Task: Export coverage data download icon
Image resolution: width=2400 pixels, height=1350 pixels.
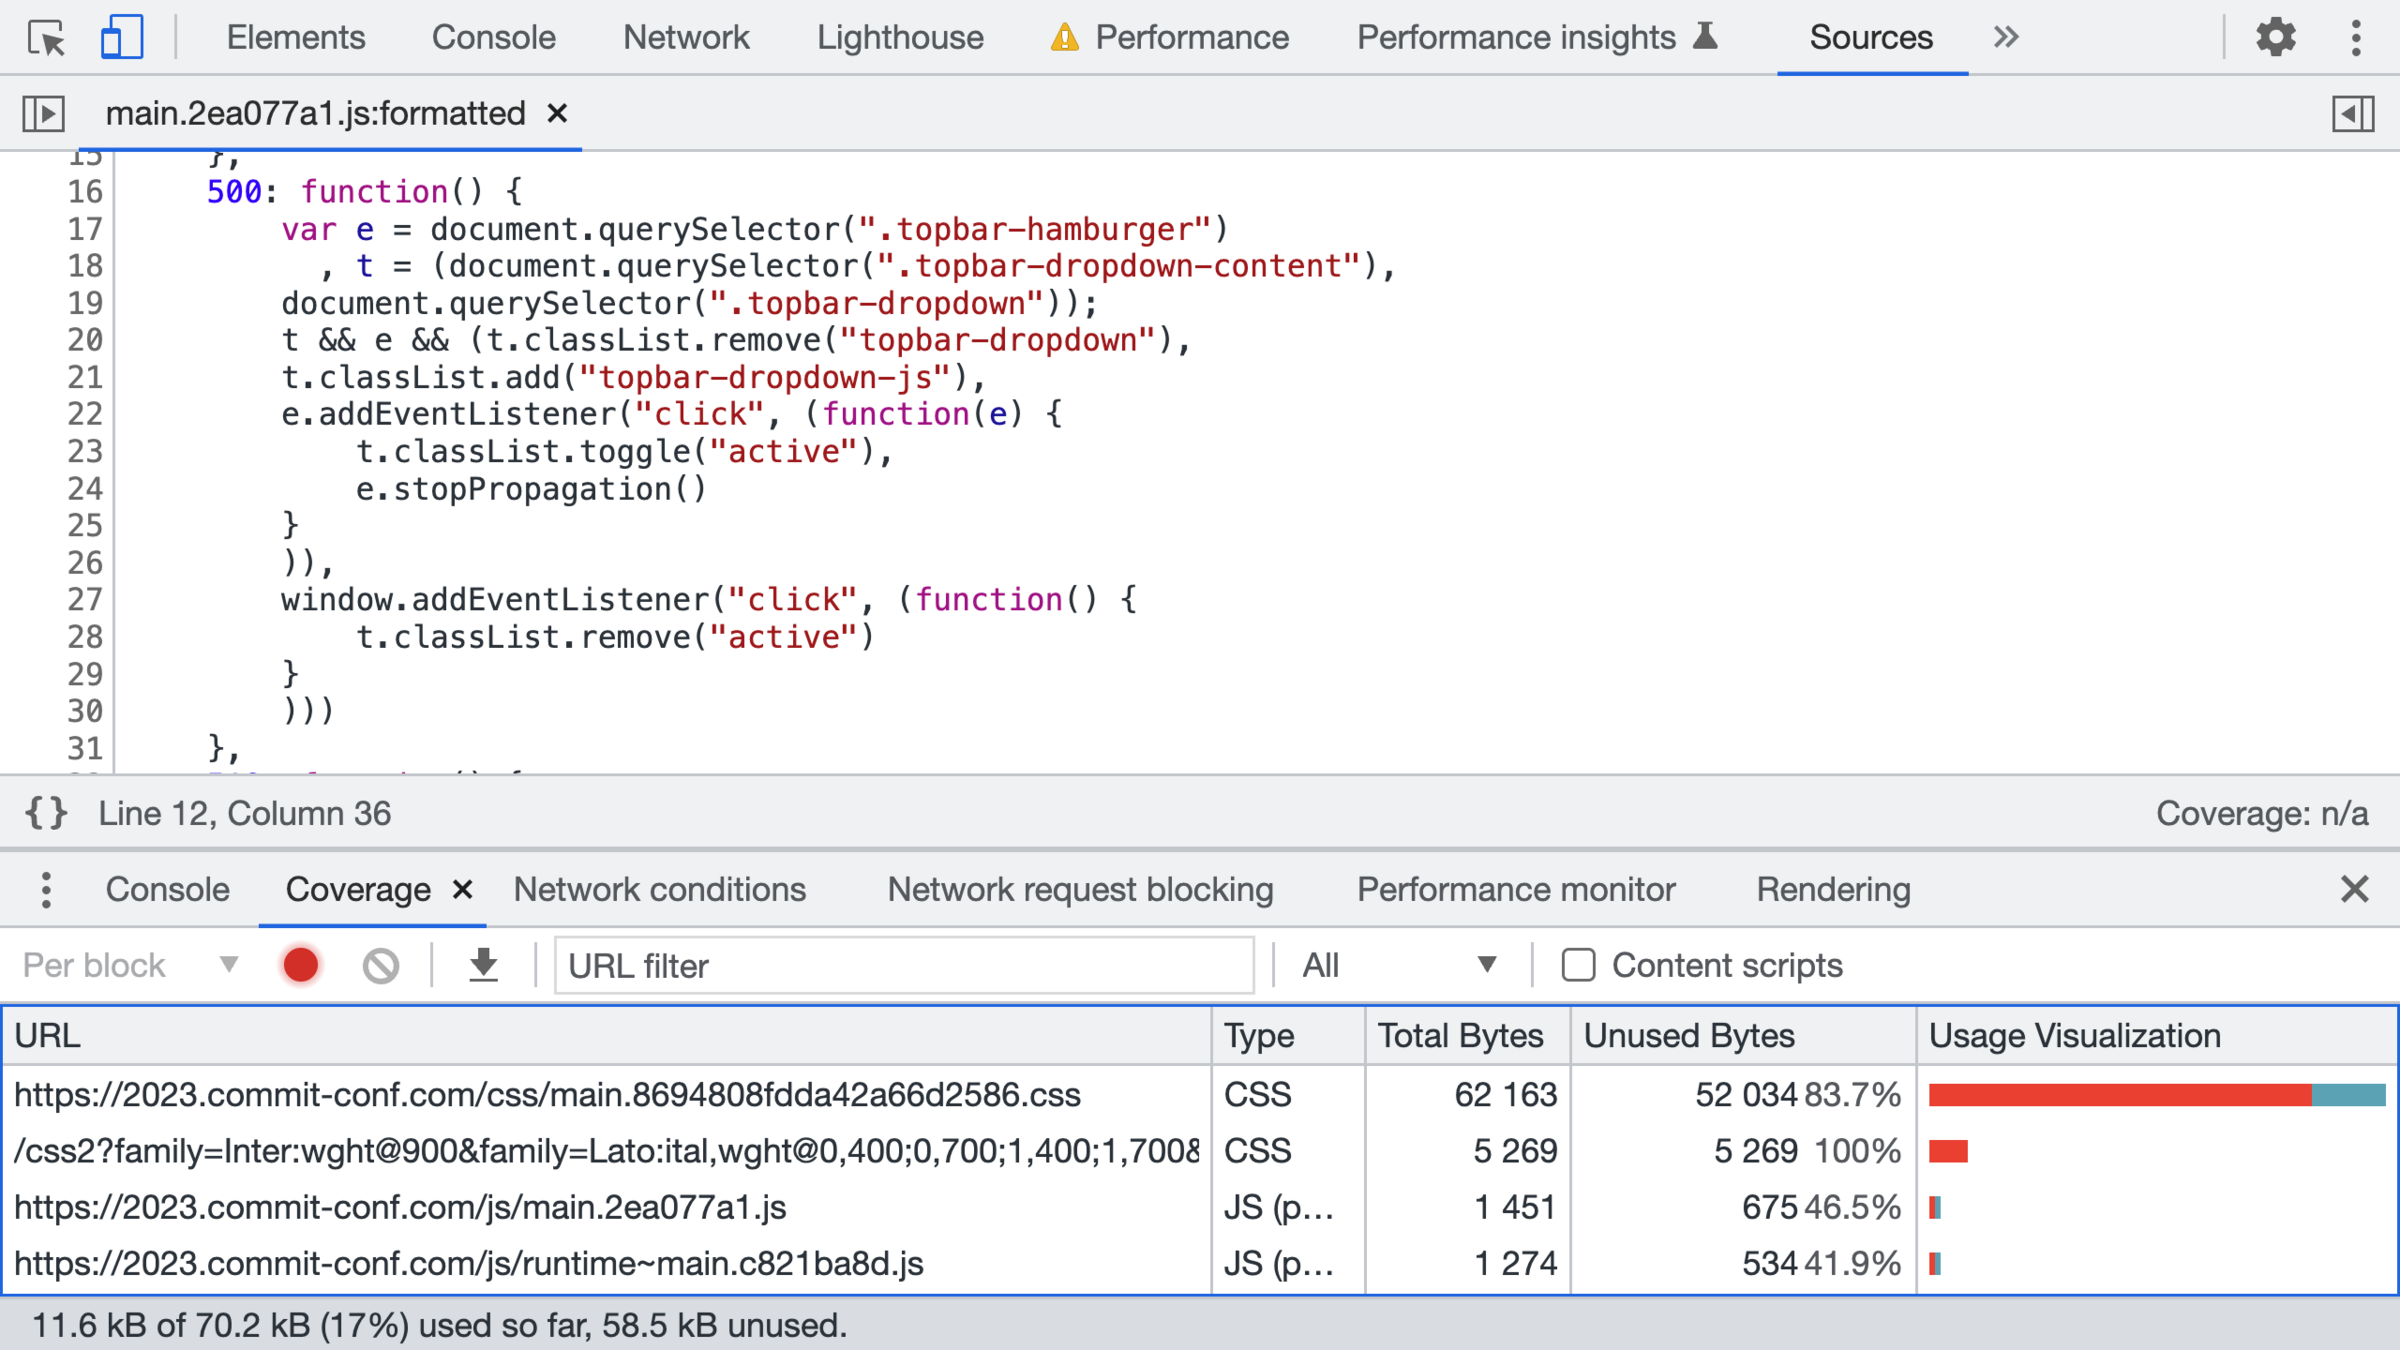Action: tap(484, 965)
